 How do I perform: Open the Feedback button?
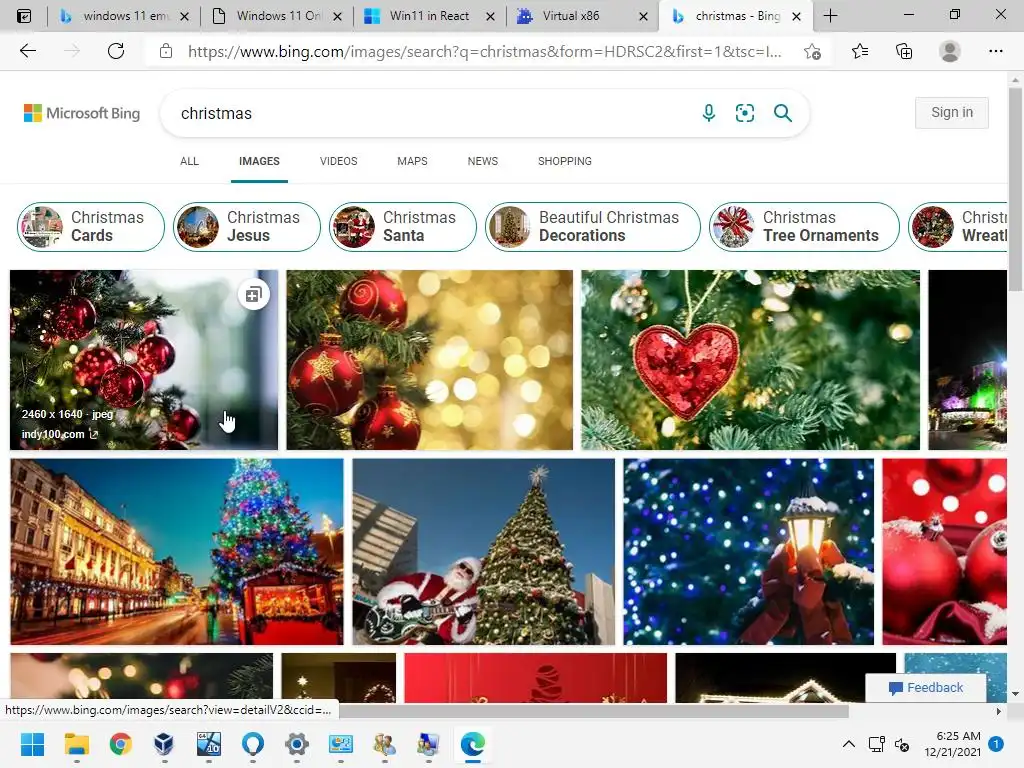pos(926,688)
